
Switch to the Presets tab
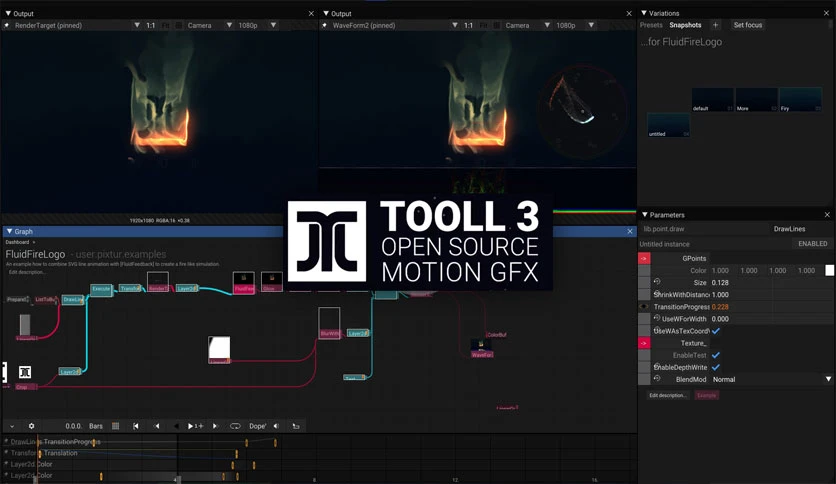point(651,25)
